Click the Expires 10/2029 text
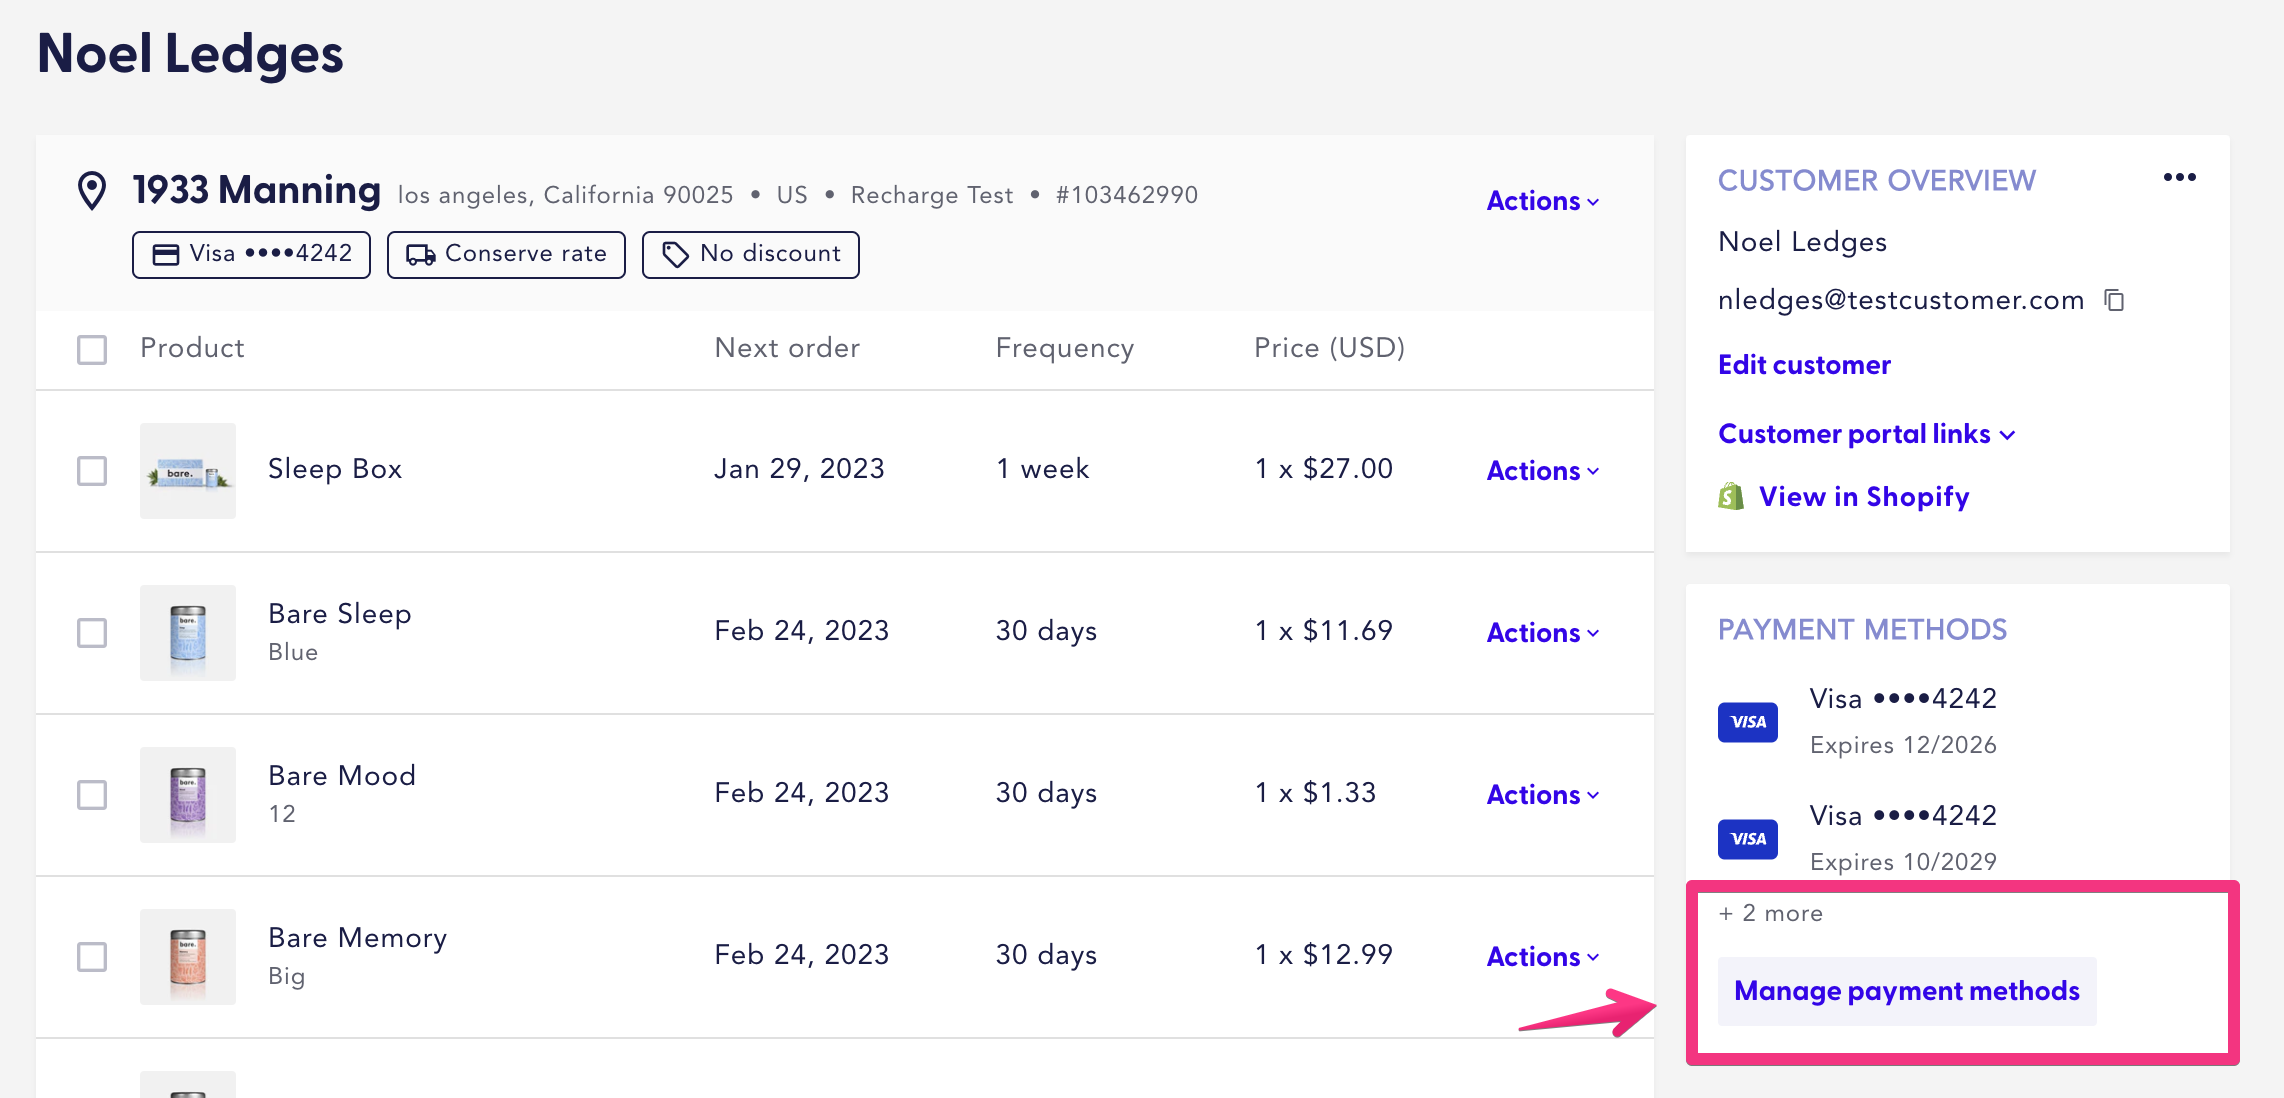 coord(1903,862)
